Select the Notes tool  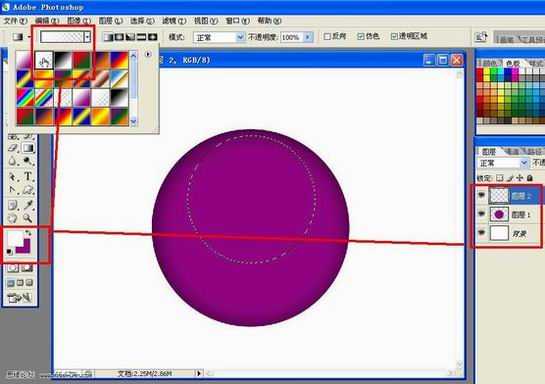point(13,205)
